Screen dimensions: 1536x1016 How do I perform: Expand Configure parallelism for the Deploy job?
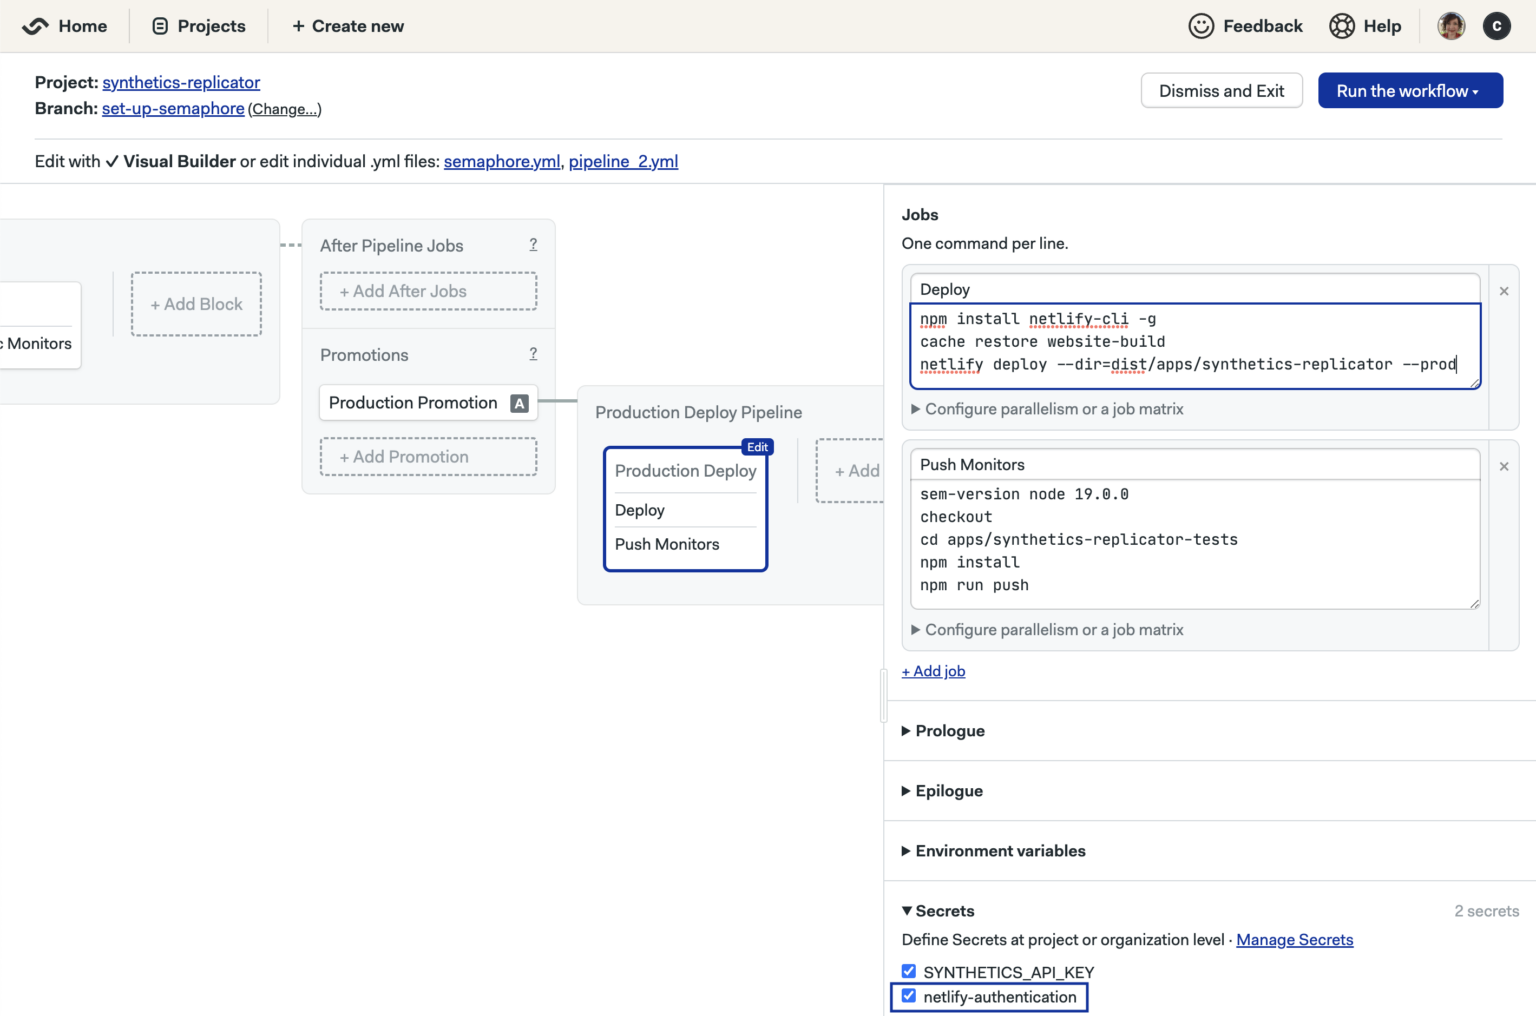click(x=1047, y=408)
